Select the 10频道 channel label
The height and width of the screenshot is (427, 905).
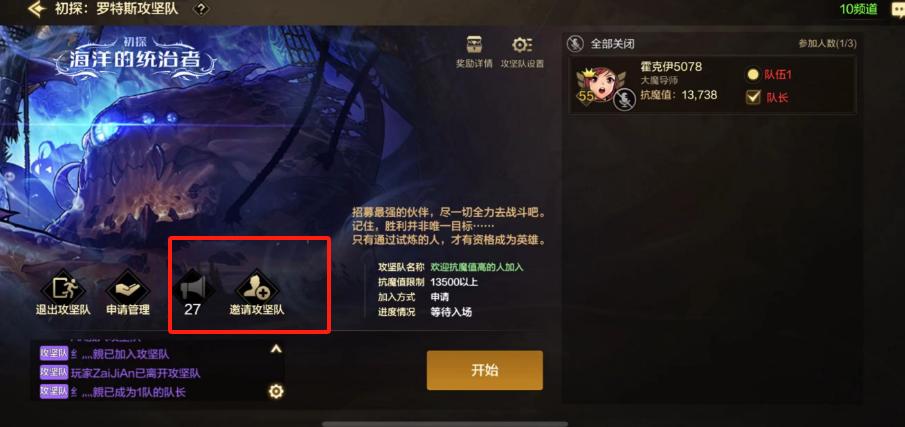858,9
